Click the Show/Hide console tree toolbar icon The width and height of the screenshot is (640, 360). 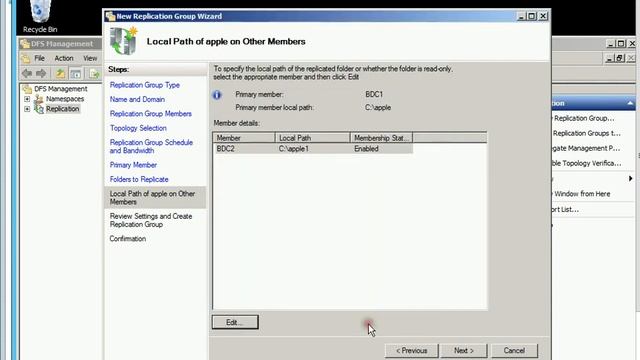[x=76, y=73]
